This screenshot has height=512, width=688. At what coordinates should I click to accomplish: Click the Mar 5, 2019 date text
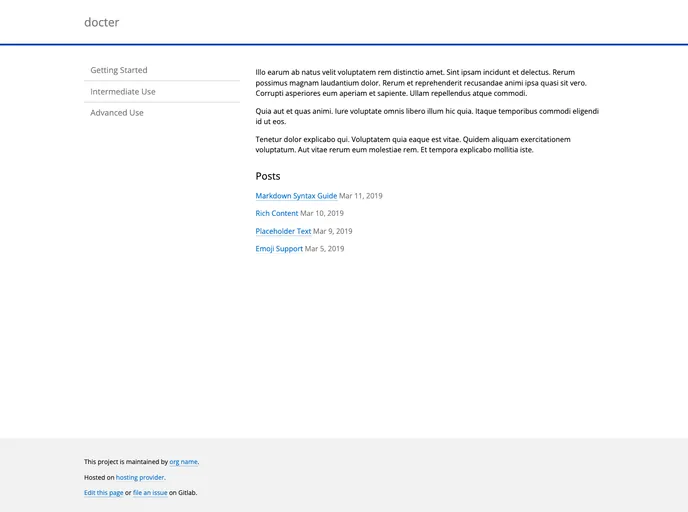[324, 249]
